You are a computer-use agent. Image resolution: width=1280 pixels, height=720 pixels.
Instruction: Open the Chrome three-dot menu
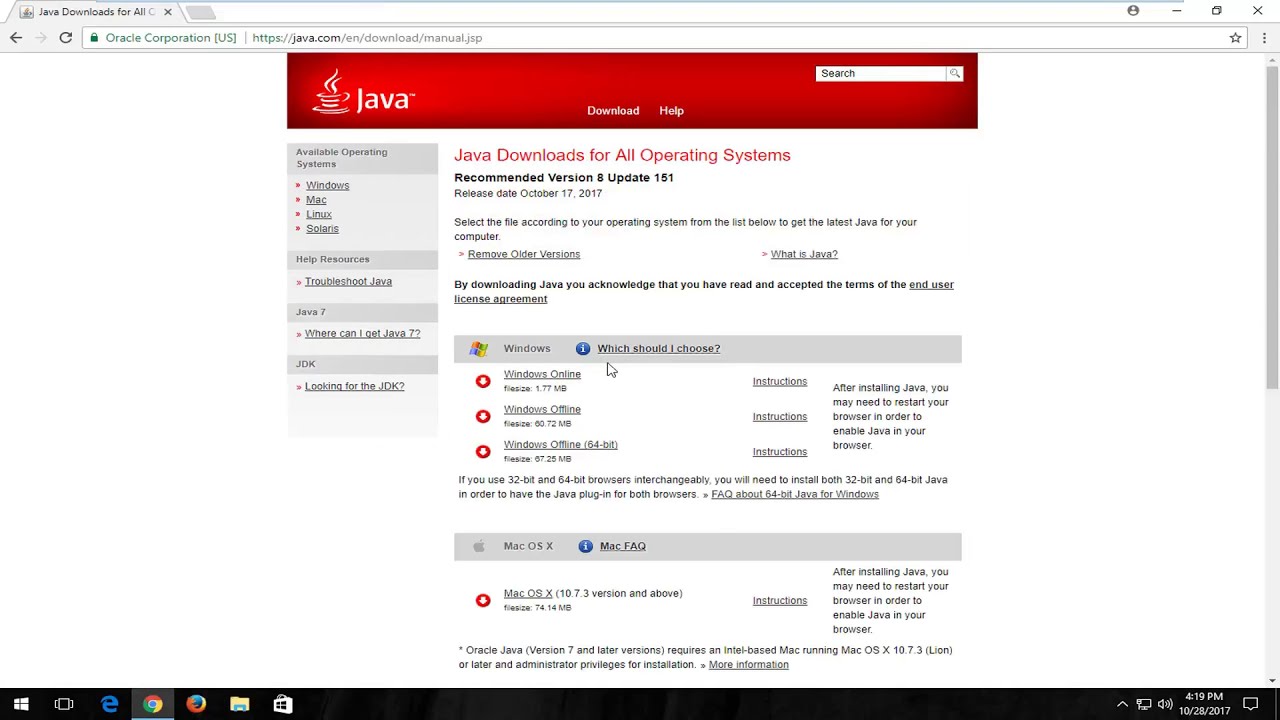tap(1264, 38)
